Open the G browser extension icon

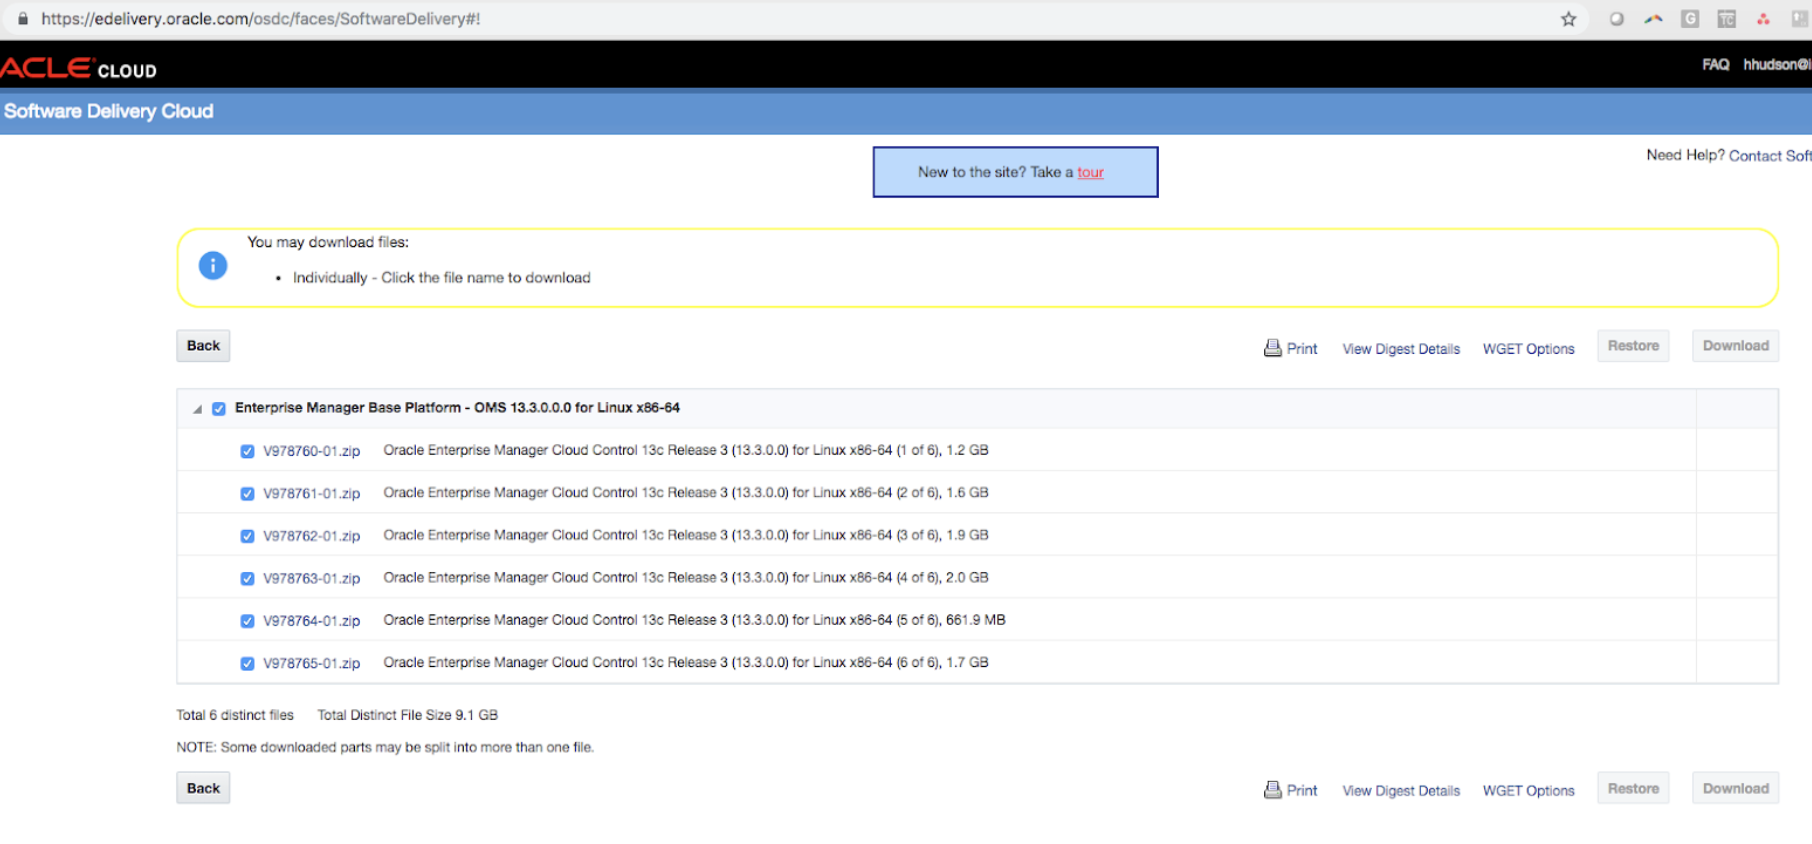[1690, 19]
